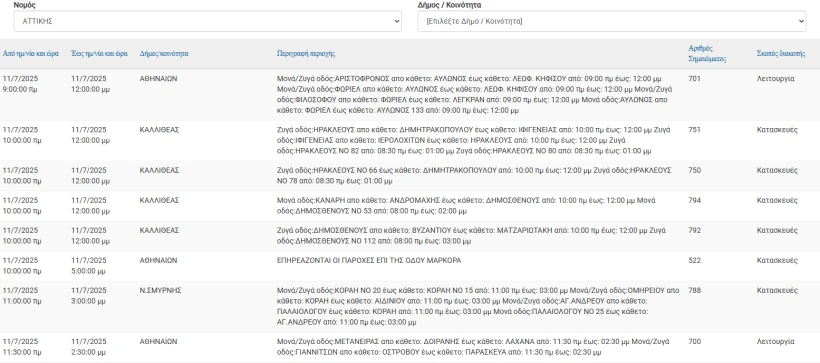Screen dimensions: 820x363
Task: Click description starting 'Μονά οδός:ΚΑΝΑΡΗ'
Action: (466, 206)
